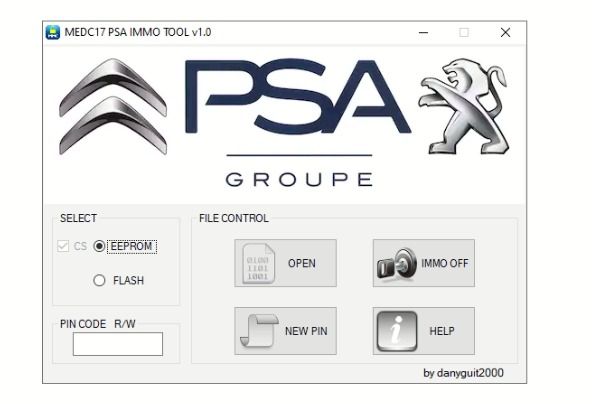Select the EEPROM radio button

click(99, 246)
